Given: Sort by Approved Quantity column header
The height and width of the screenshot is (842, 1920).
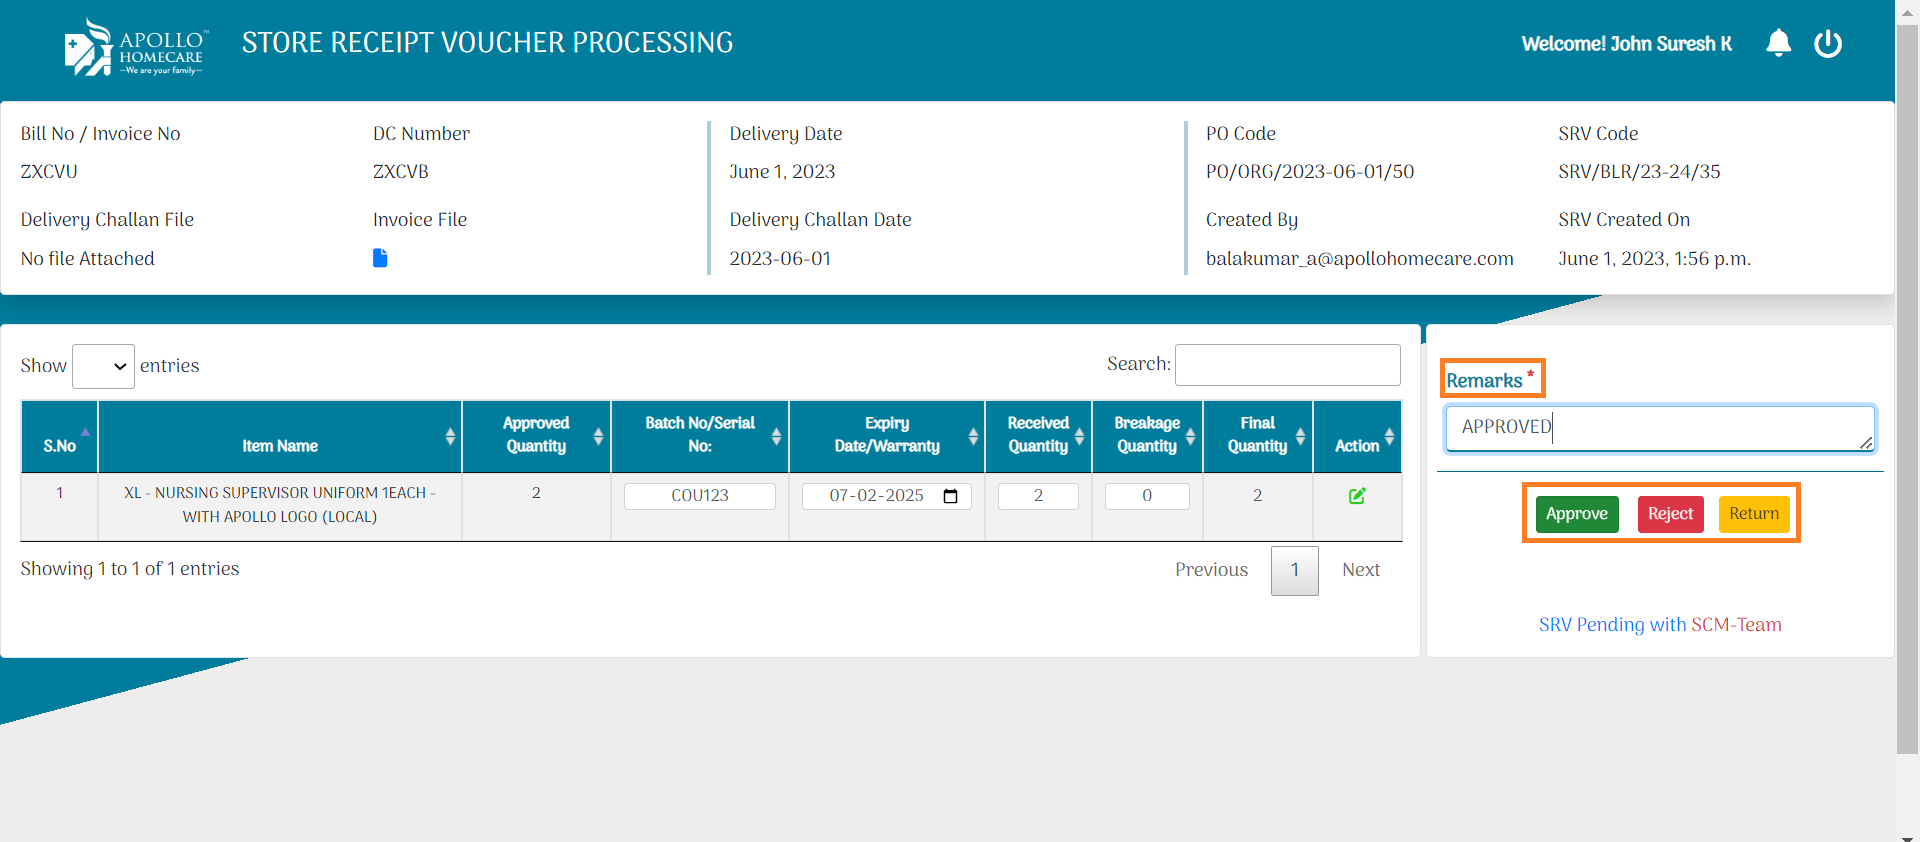Looking at the screenshot, I should (536, 436).
